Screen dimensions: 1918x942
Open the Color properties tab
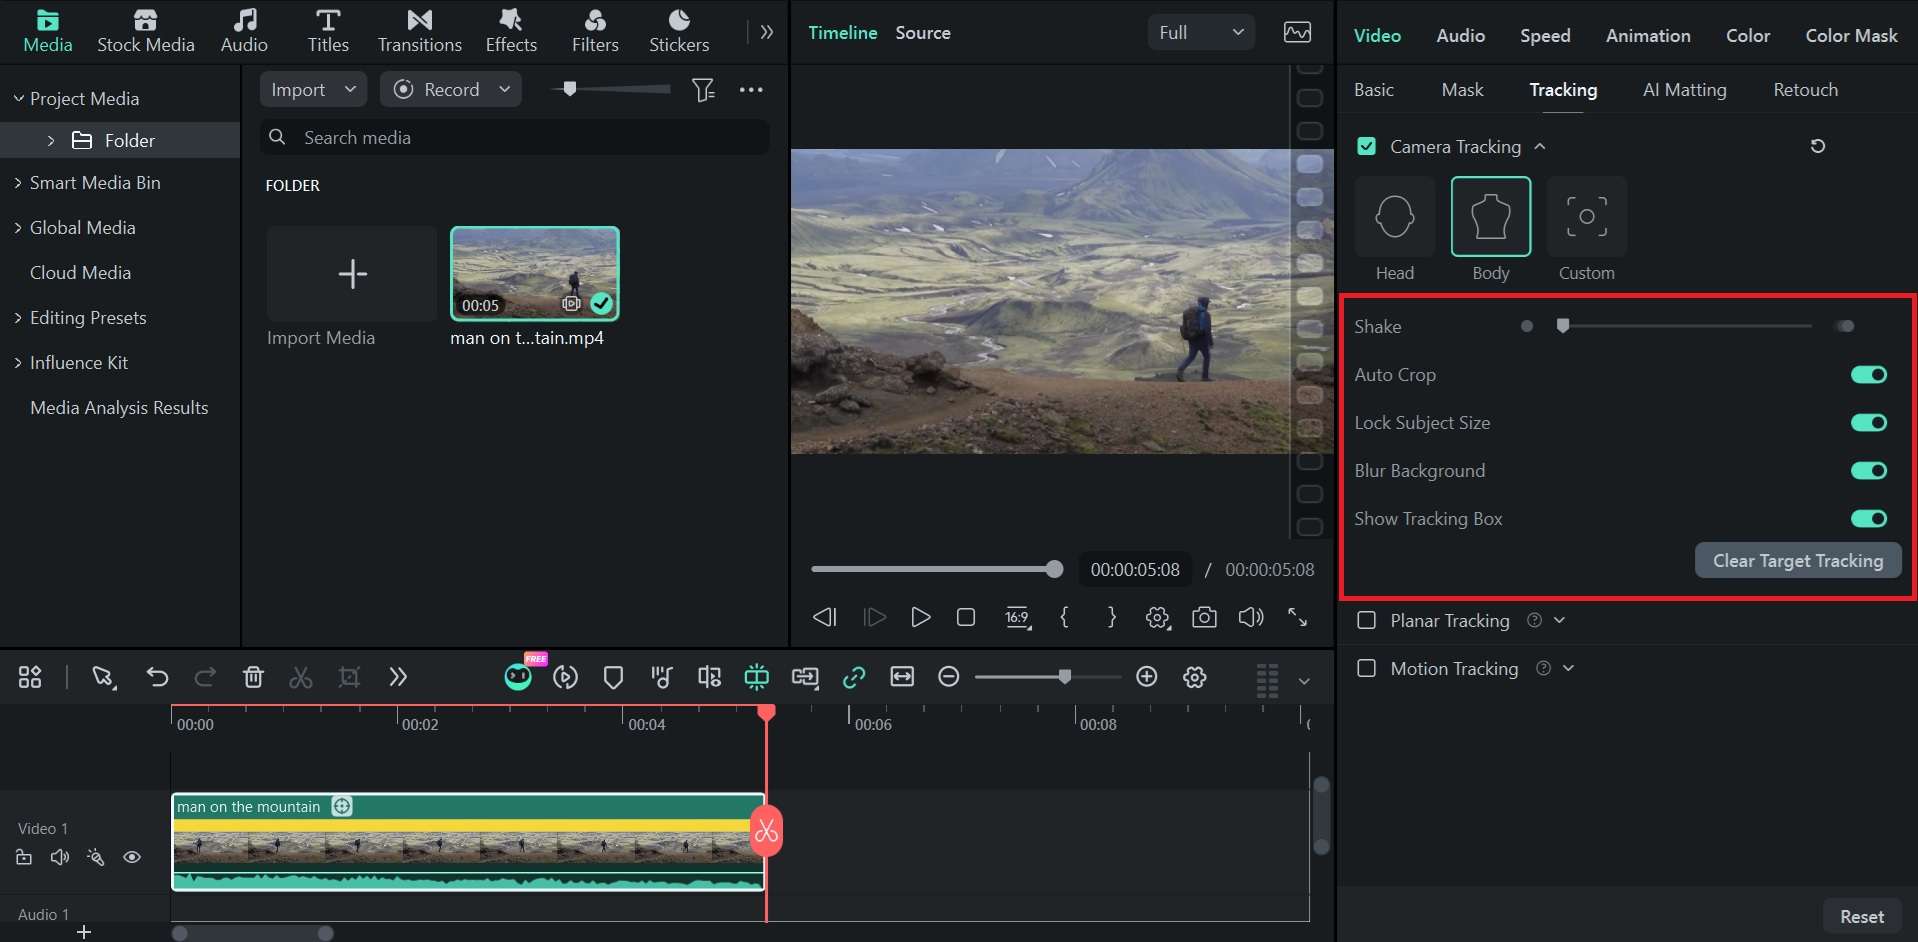pos(1747,35)
